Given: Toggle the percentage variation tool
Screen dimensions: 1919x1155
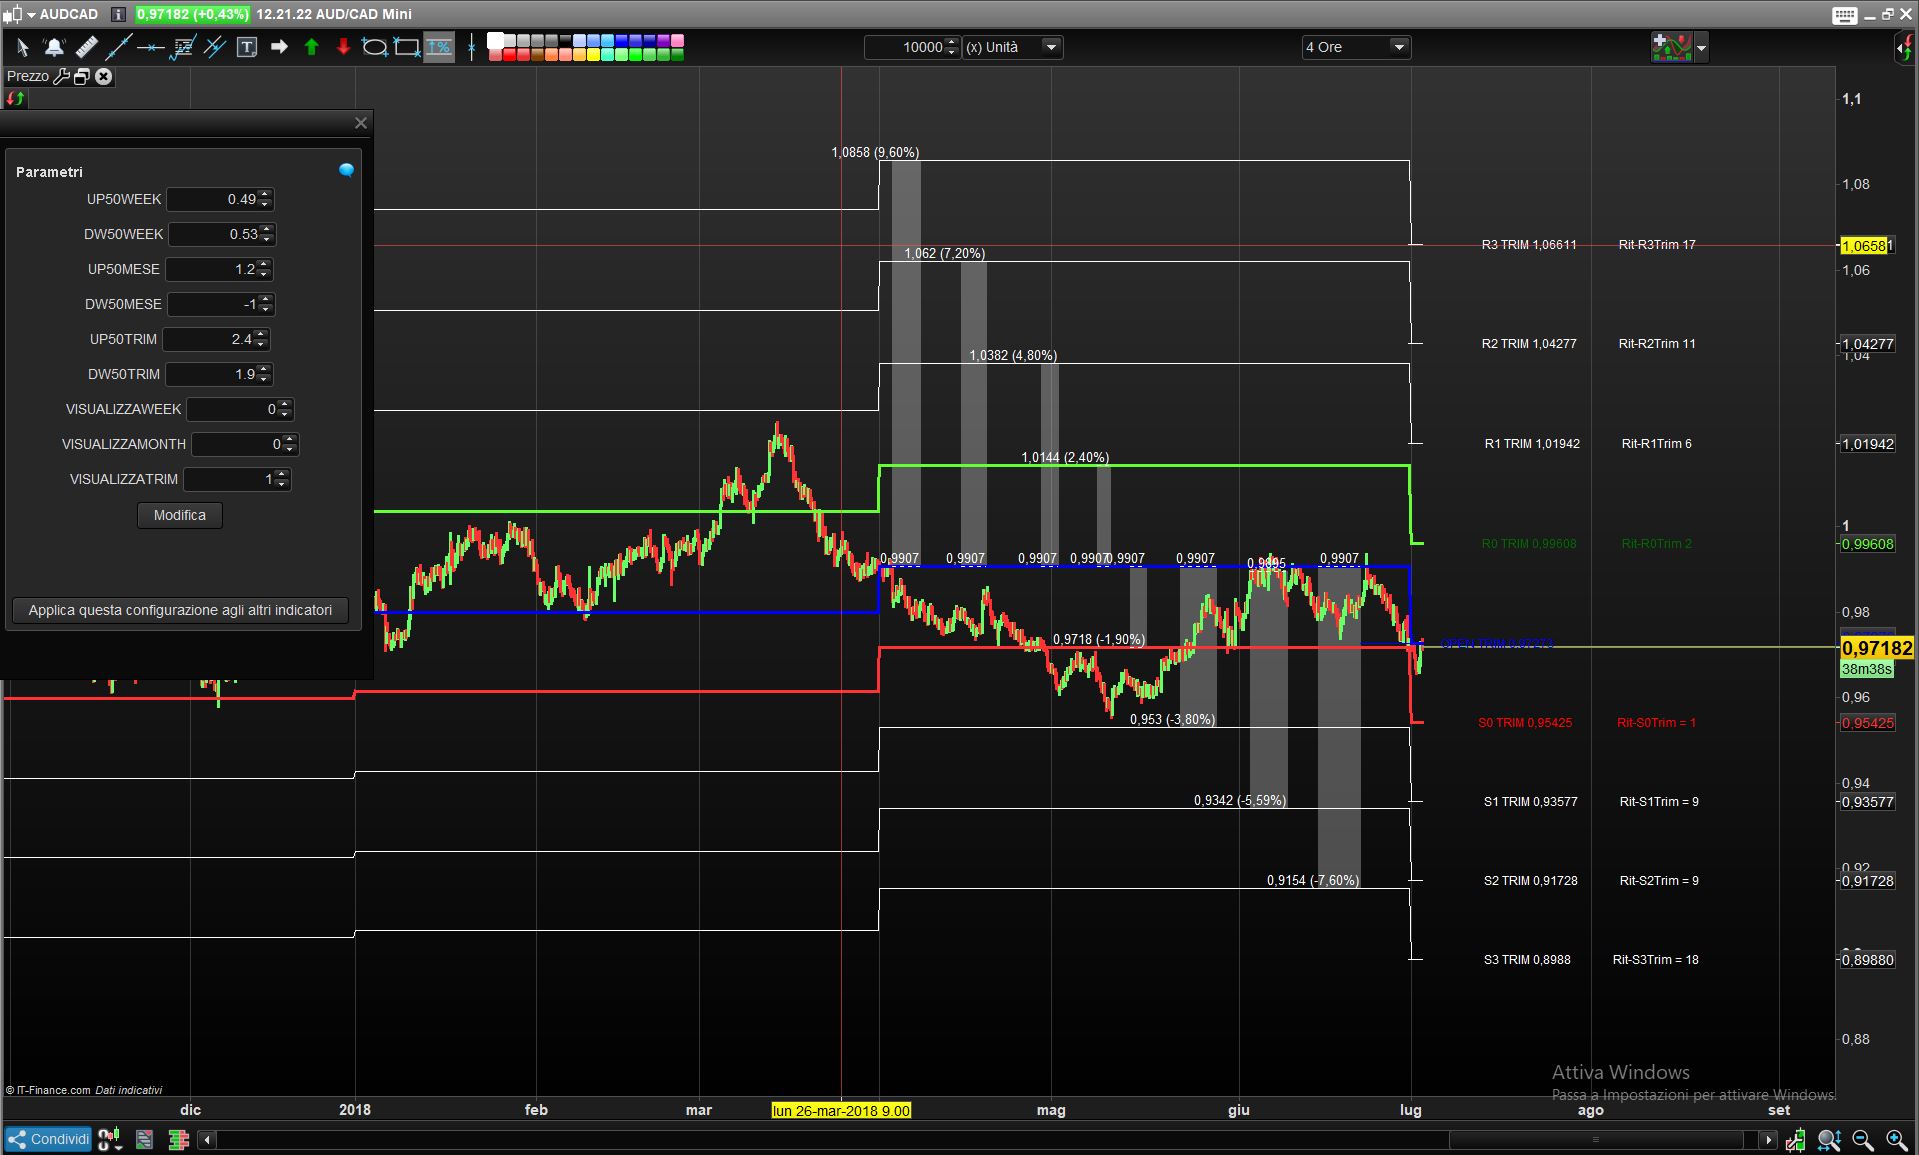Looking at the screenshot, I should (438, 47).
